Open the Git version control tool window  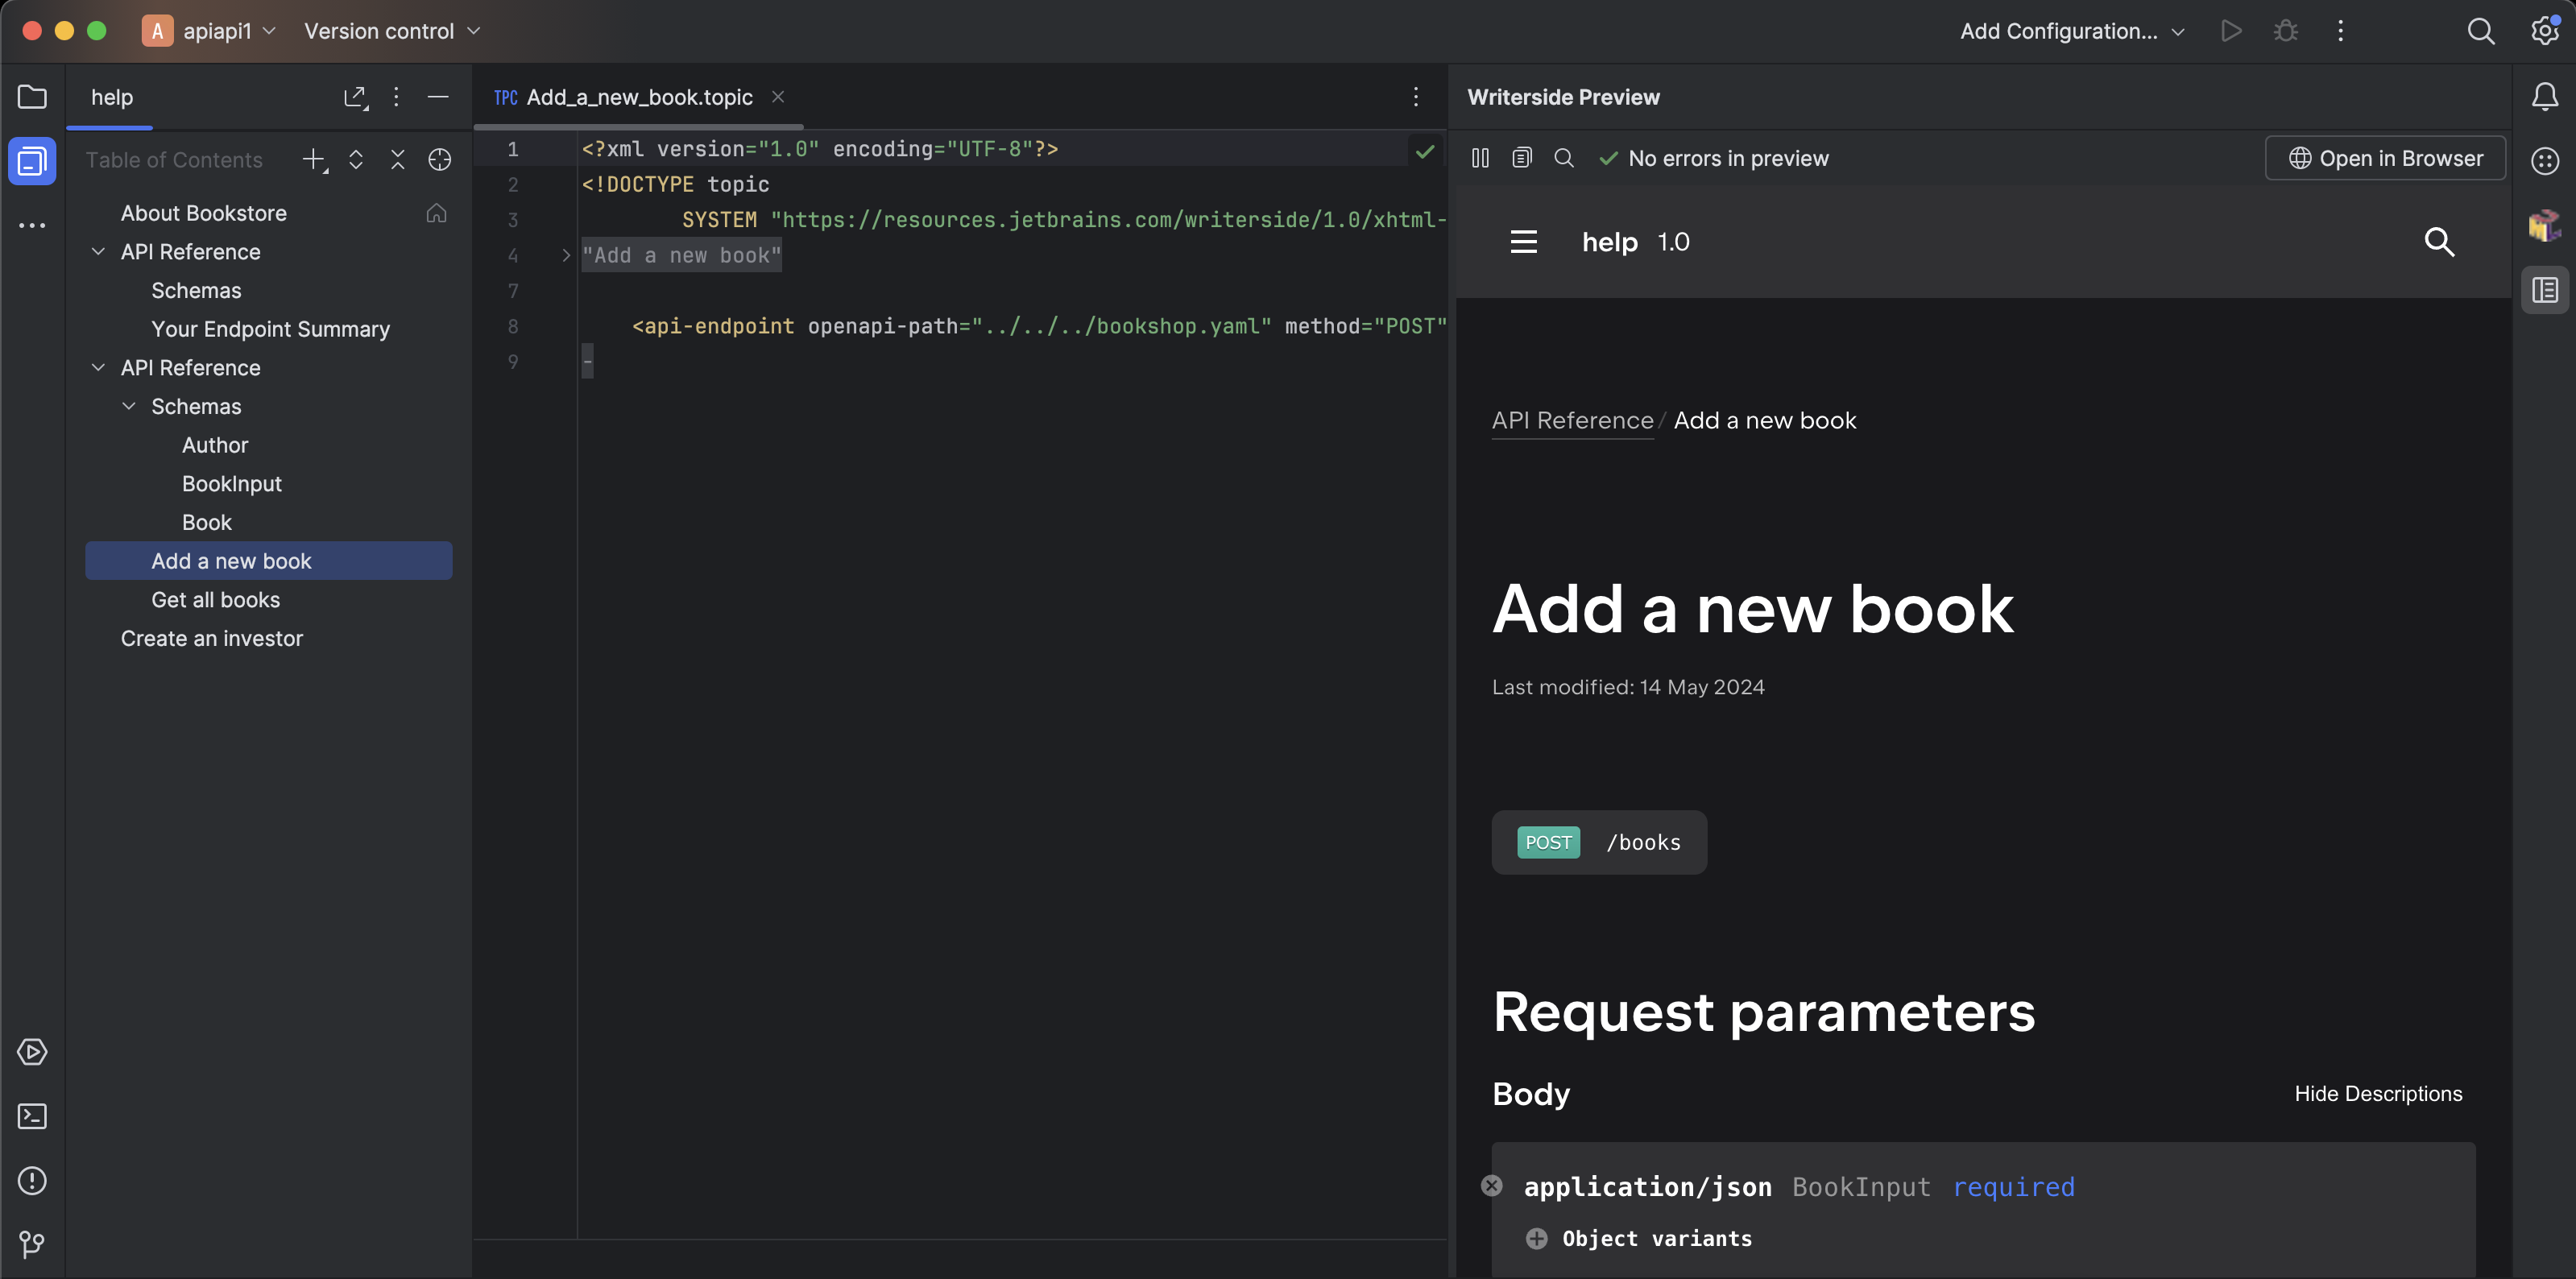click(x=32, y=1244)
